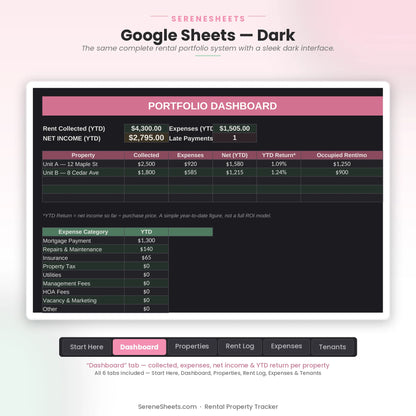
Task: Click the Google Sheets — Dark heading
Action: click(208, 35)
